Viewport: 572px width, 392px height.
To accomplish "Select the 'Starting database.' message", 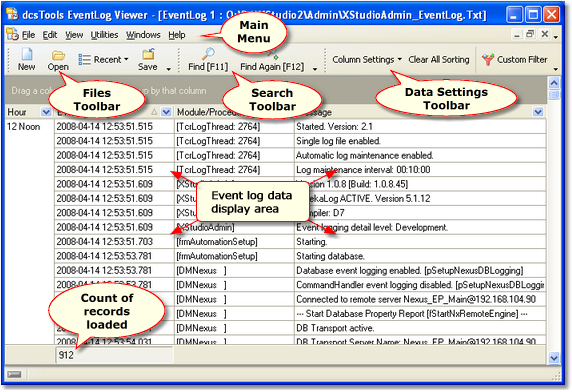I will coord(420,256).
